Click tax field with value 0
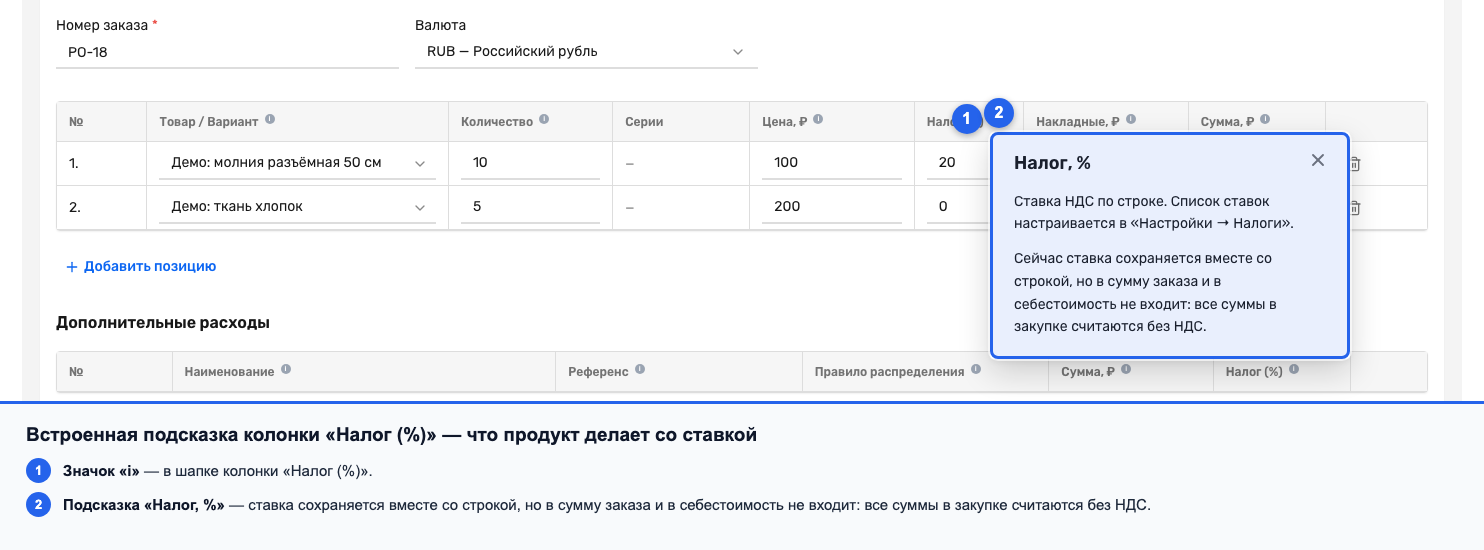Screen dimensions: 1484x550 (958, 207)
